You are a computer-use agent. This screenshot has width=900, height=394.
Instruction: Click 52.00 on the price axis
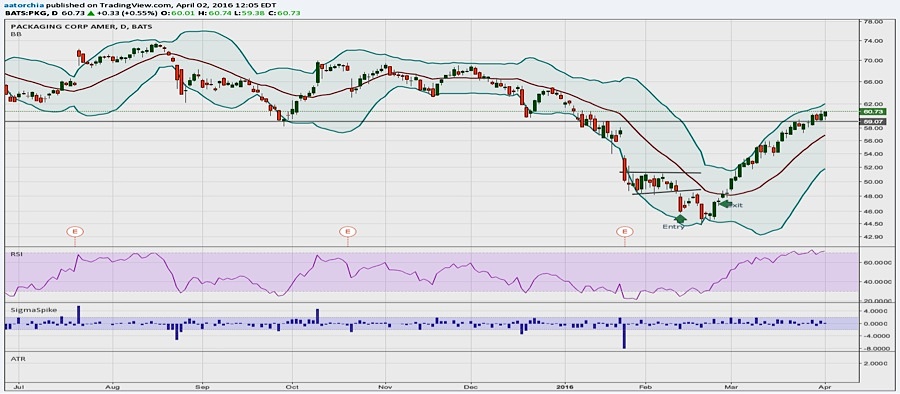point(874,168)
